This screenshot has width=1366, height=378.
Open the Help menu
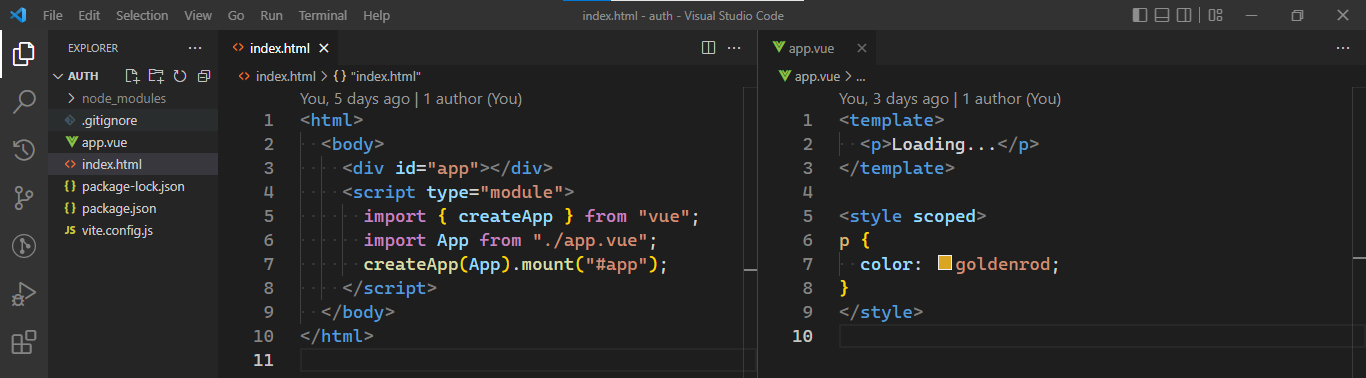click(377, 16)
